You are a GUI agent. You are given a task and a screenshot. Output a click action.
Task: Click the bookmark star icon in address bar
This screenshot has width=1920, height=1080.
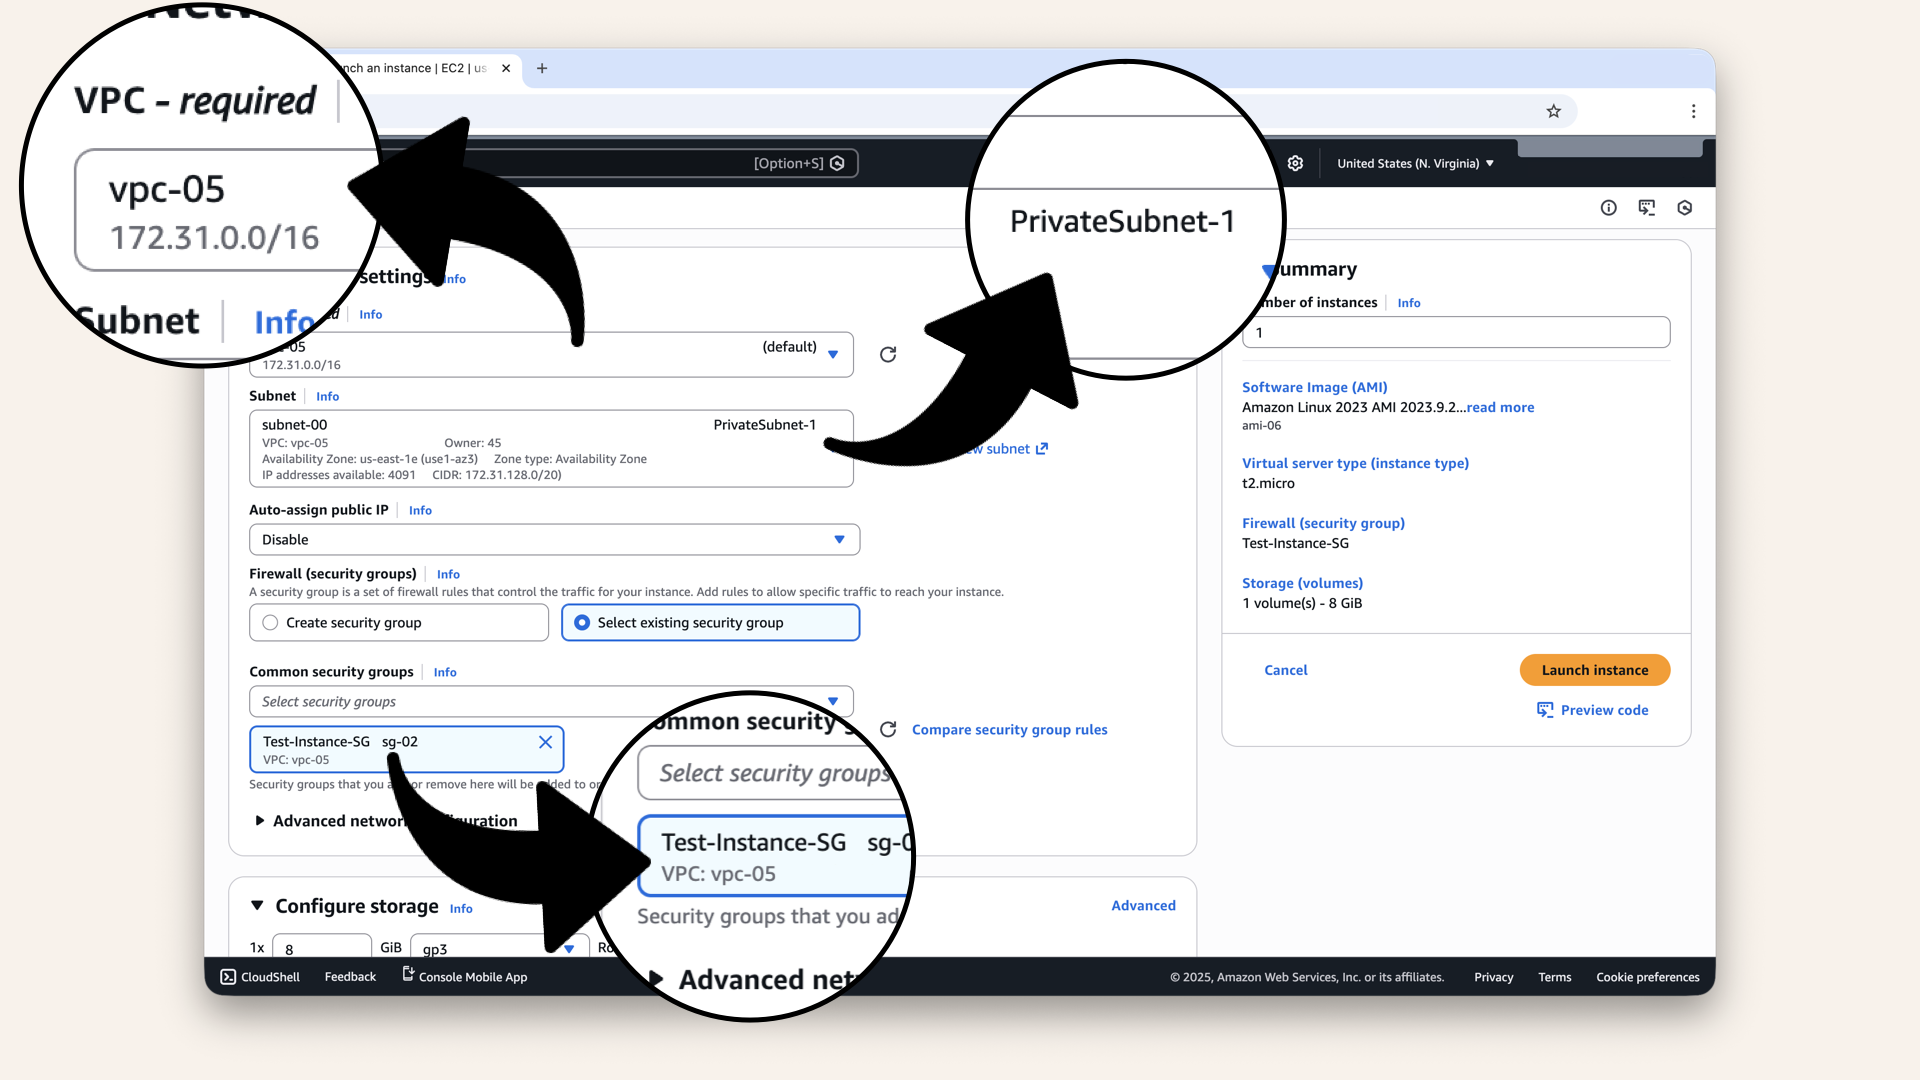pos(1553,111)
